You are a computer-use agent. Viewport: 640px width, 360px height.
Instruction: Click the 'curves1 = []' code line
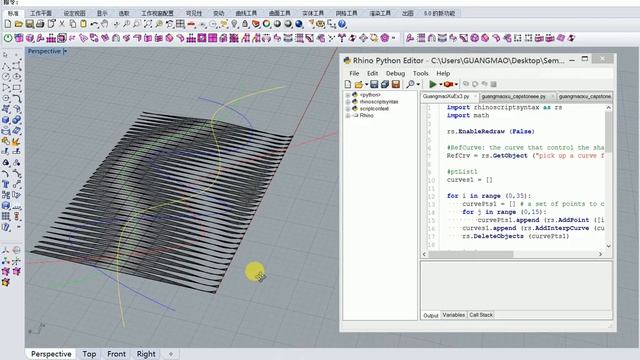(x=469, y=180)
